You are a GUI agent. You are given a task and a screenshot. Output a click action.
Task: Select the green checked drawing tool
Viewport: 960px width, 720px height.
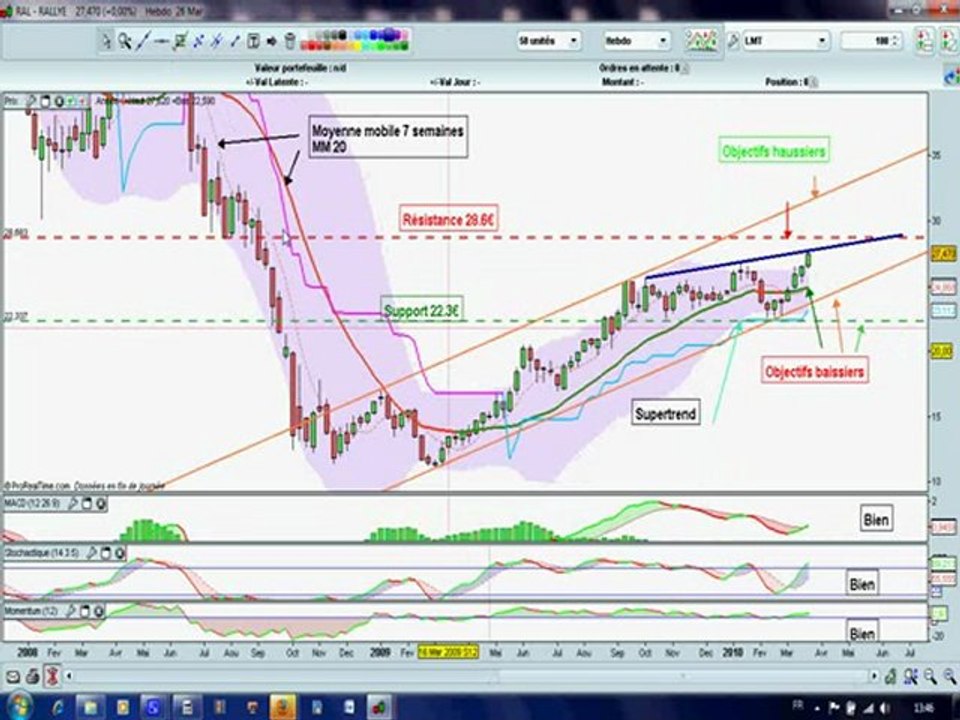[180, 41]
